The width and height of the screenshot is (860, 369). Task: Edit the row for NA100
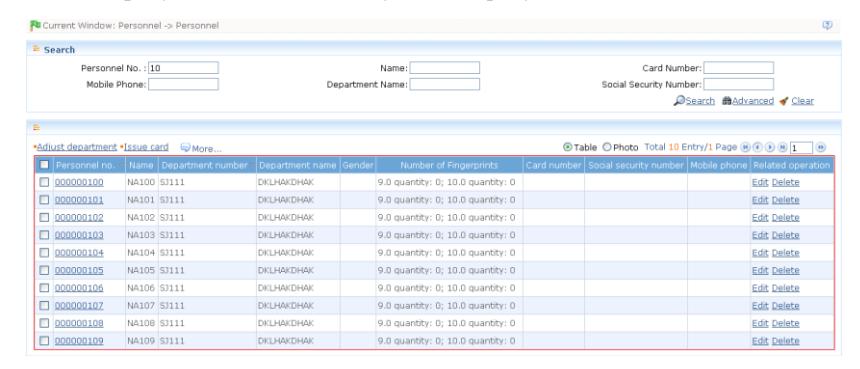(760, 182)
